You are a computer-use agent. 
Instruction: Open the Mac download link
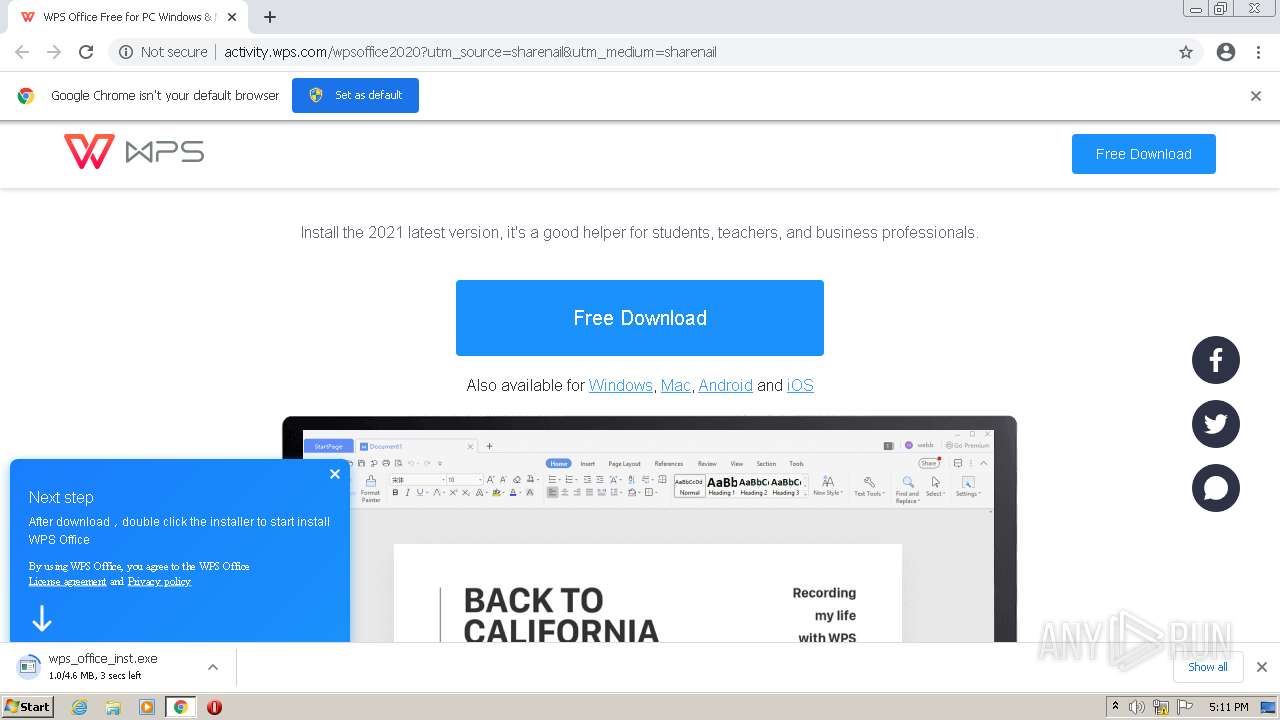click(x=675, y=385)
